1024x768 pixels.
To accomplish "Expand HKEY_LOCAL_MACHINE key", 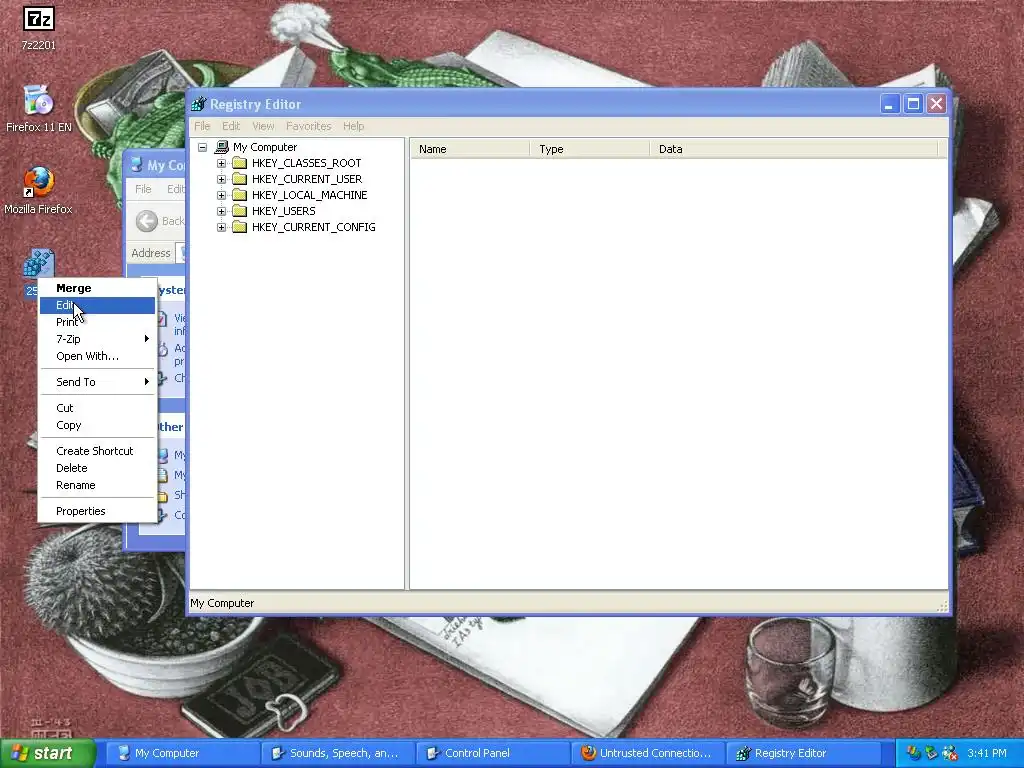I will pos(221,195).
